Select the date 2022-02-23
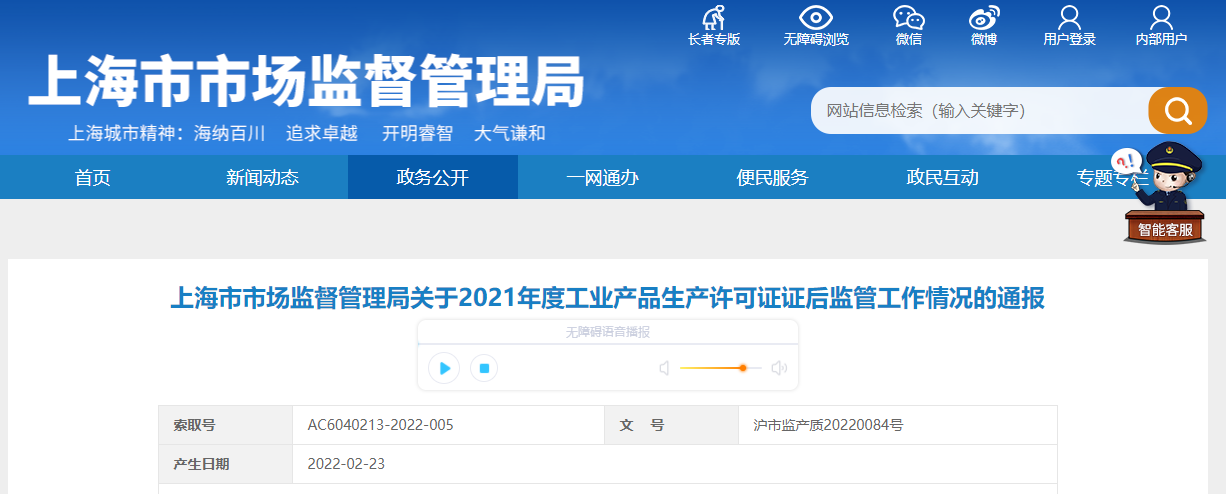 346,464
